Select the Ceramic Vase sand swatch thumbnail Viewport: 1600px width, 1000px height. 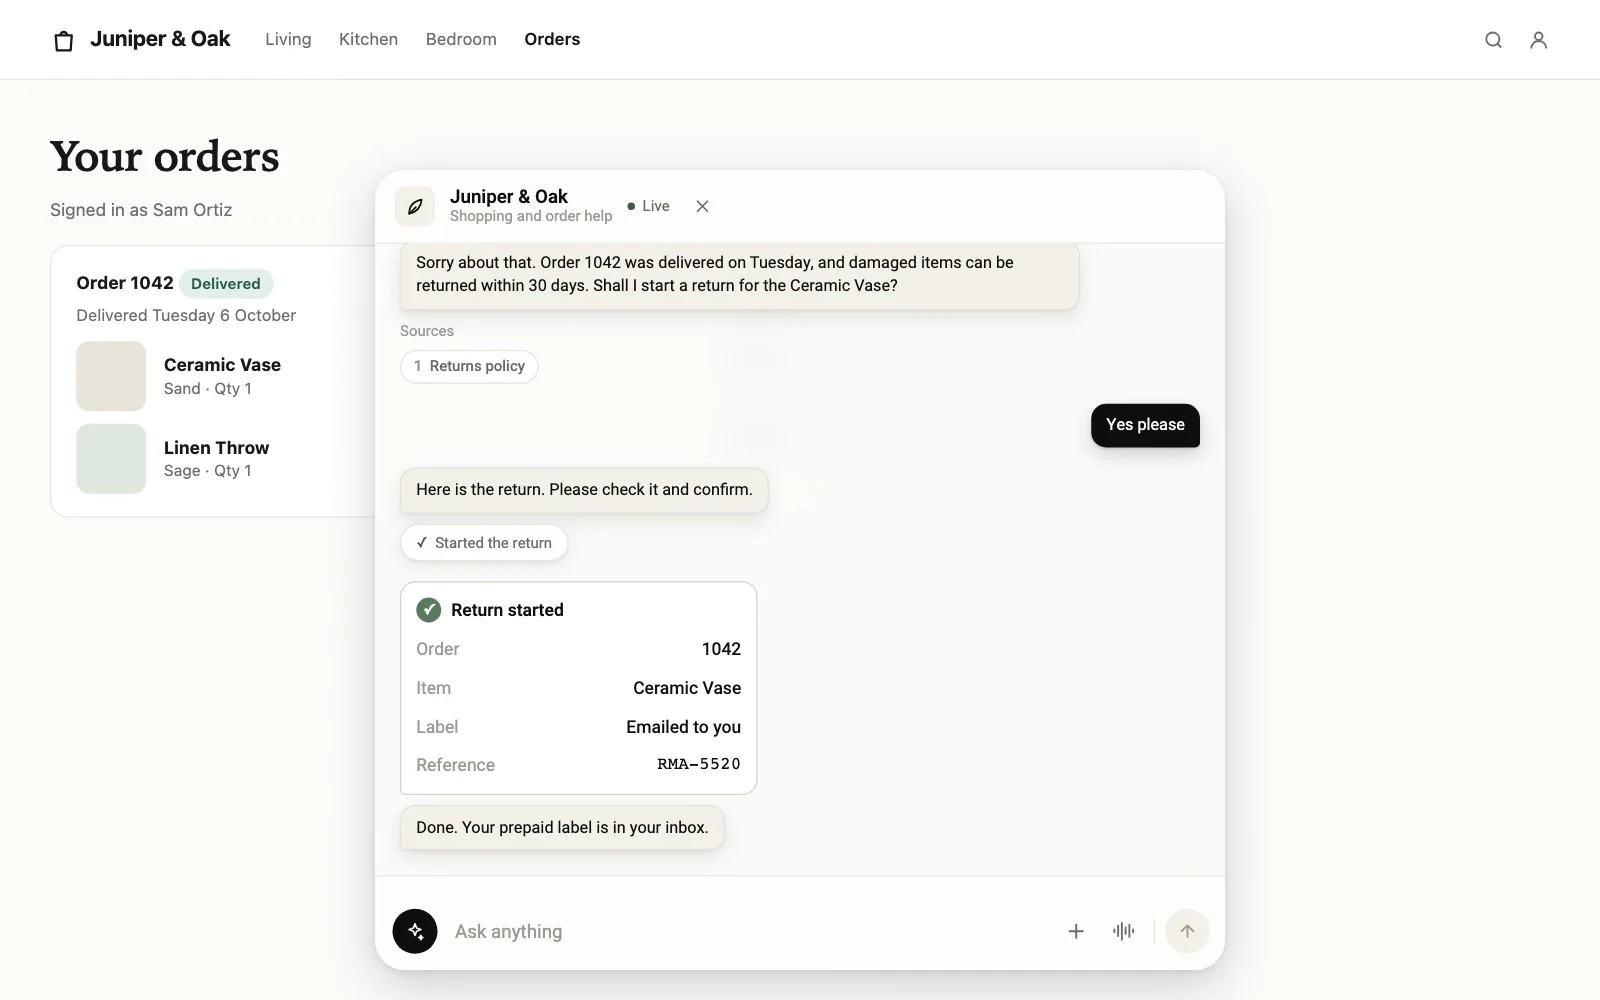click(111, 376)
